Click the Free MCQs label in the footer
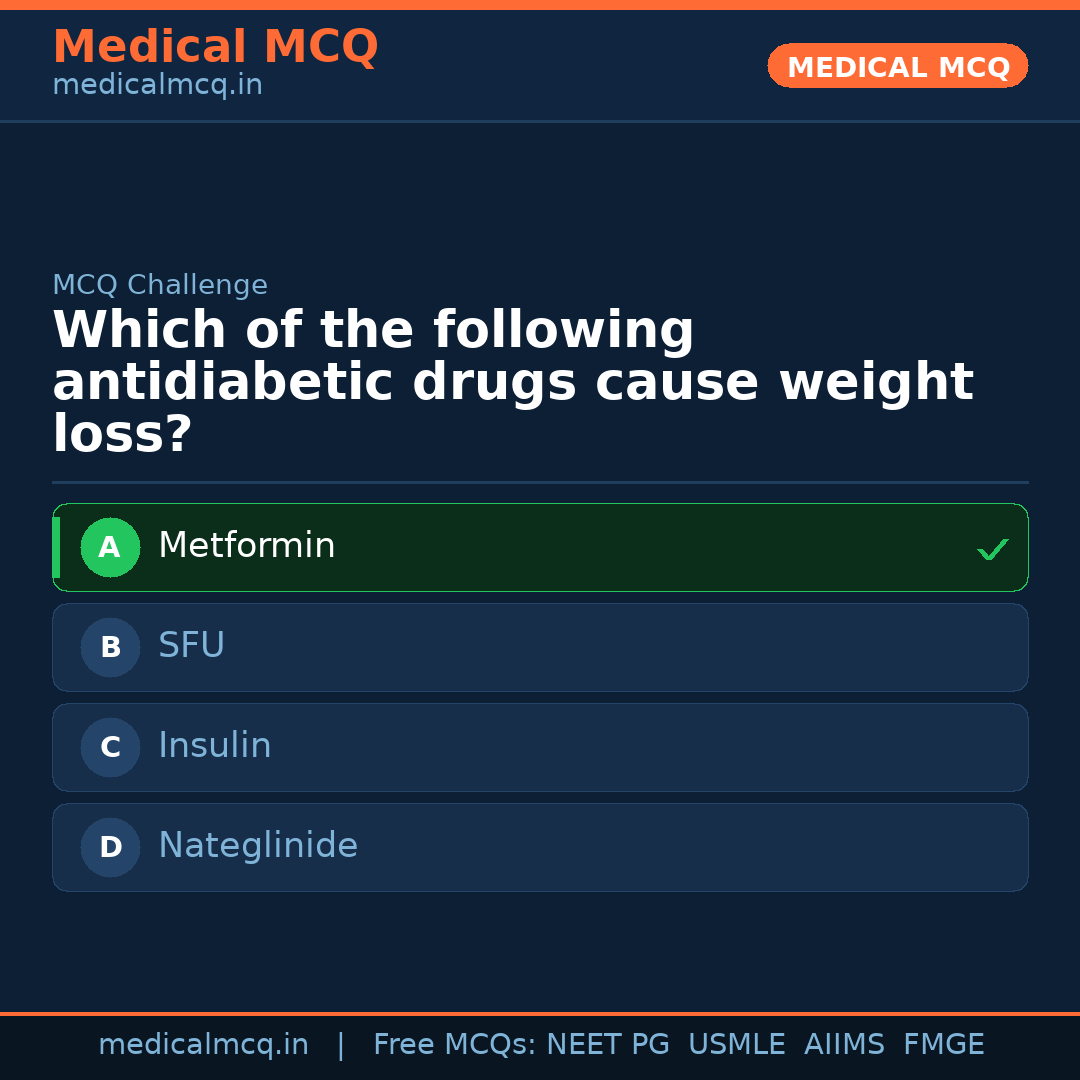Image resolution: width=1080 pixels, height=1080 pixels. click(x=455, y=1045)
